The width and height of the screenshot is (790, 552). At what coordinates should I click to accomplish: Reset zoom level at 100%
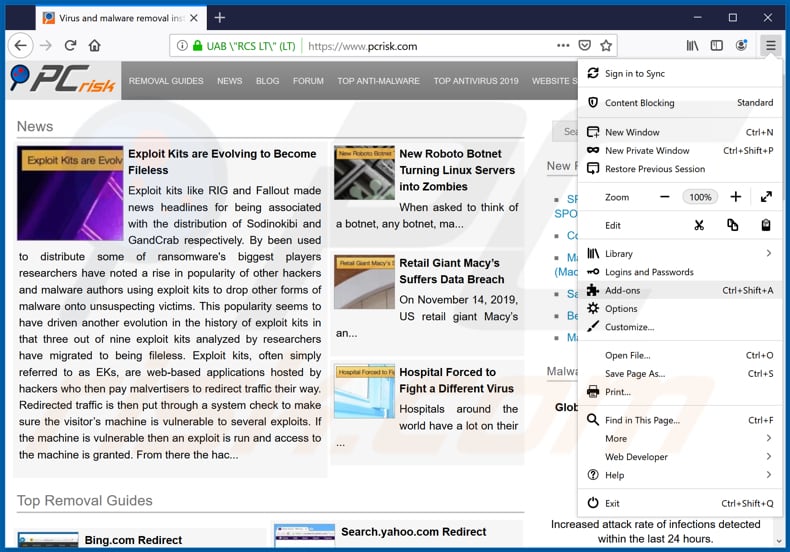coord(700,197)
